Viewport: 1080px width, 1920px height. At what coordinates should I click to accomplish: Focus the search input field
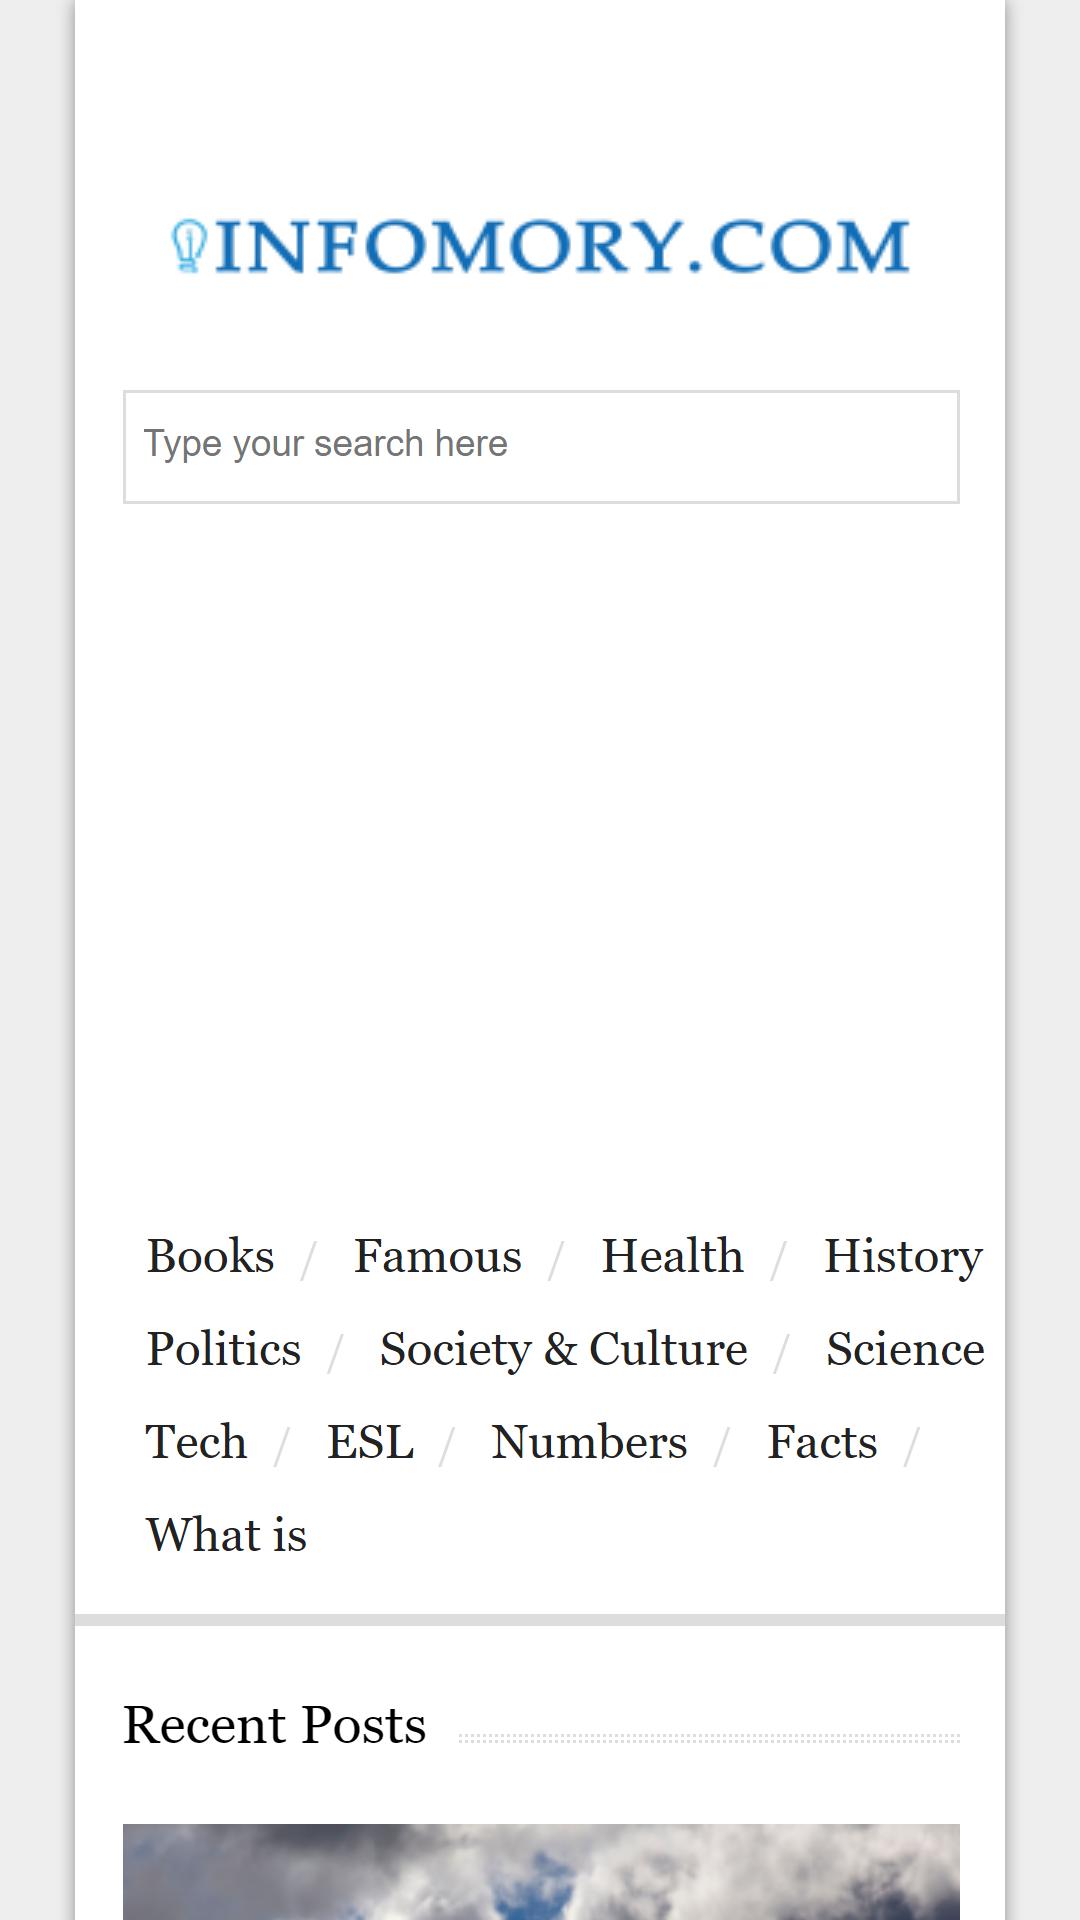(541, 447)
